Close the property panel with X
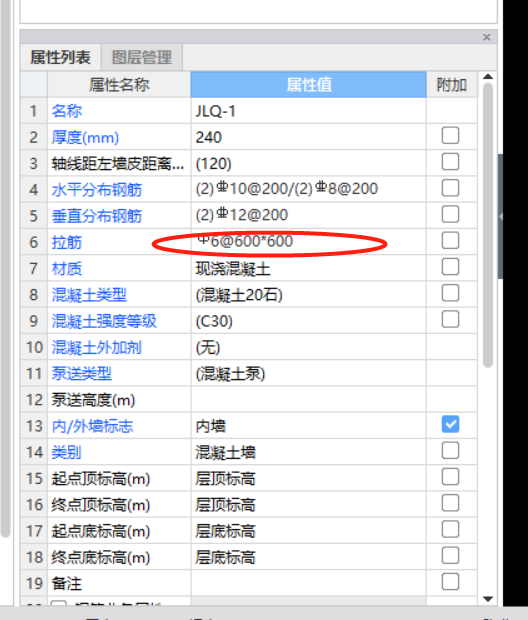The width and height of the screenshot is (528, 620). coord(486,37)
